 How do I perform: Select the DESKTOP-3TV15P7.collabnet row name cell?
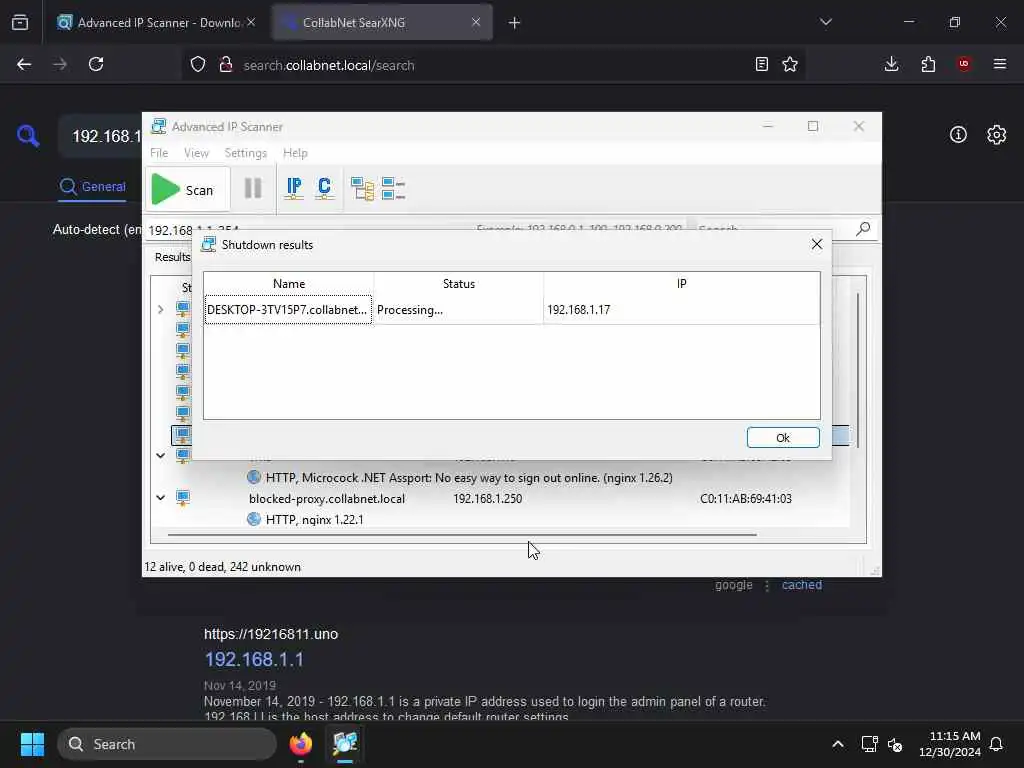[x=288, y=310]
